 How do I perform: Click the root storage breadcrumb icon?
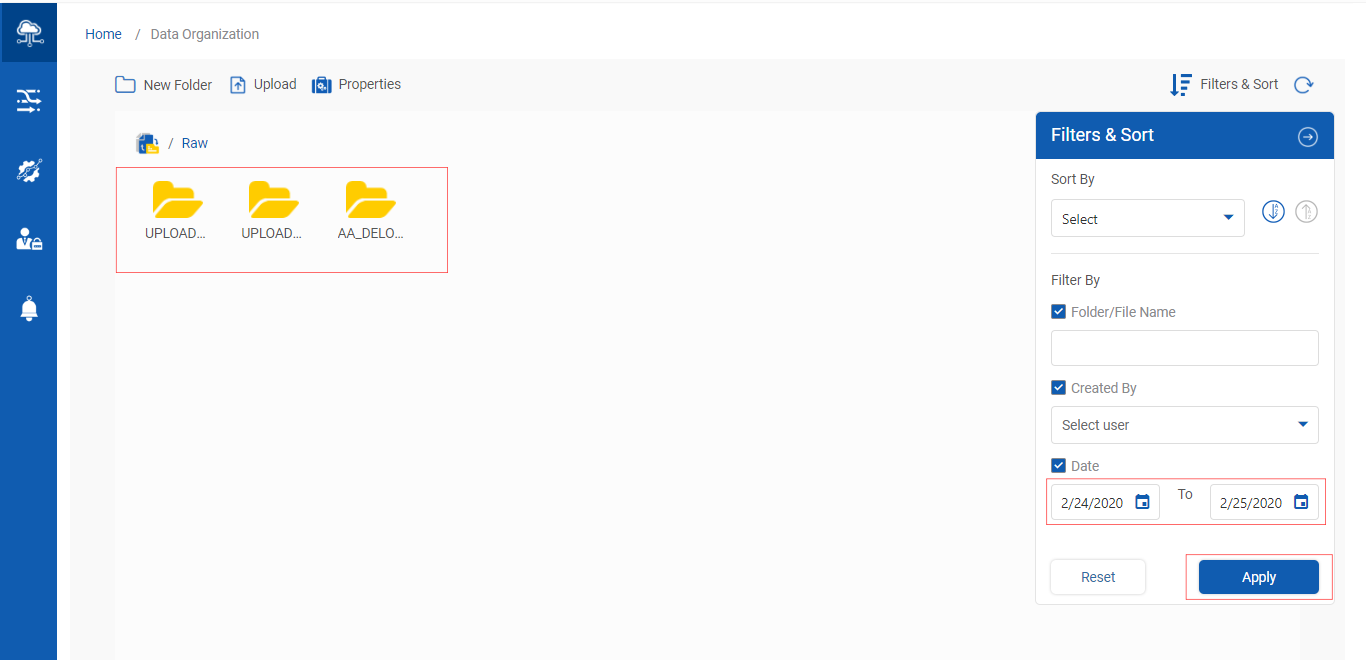click(x=148, y=144)
